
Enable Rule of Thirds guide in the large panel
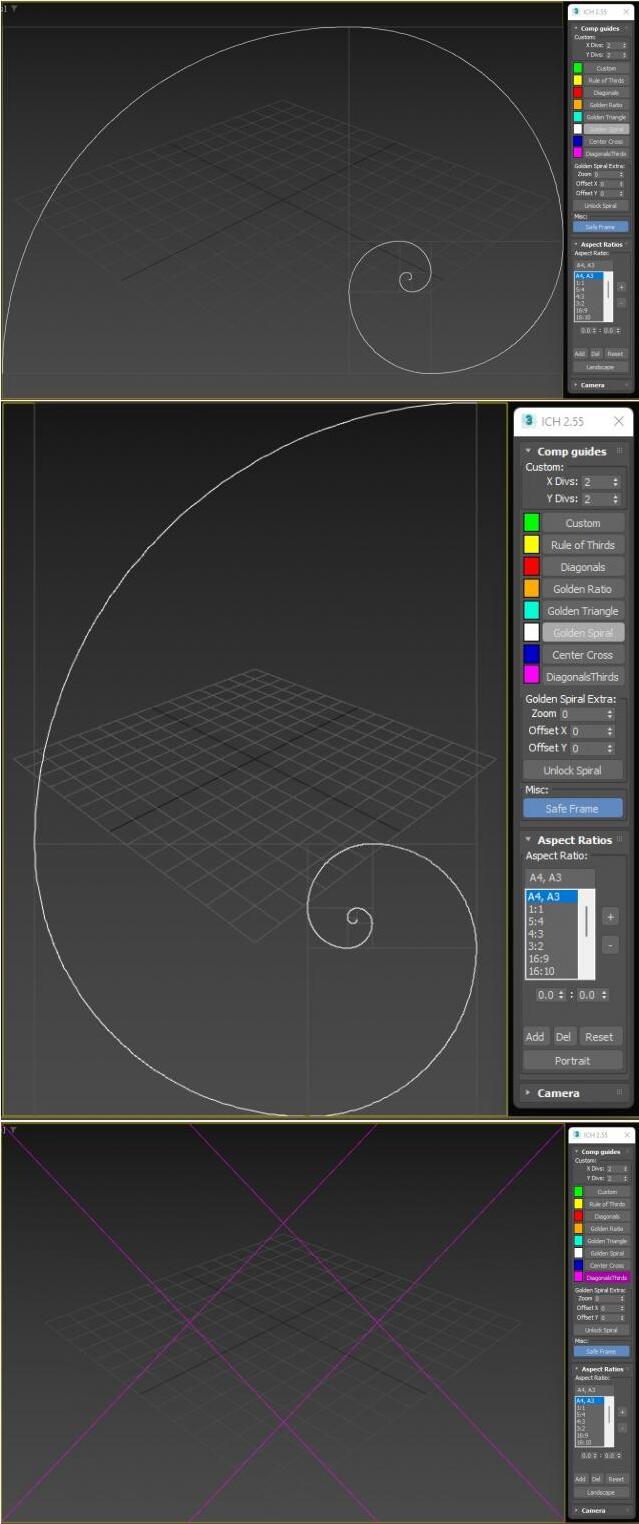click(x=583, y=544)
